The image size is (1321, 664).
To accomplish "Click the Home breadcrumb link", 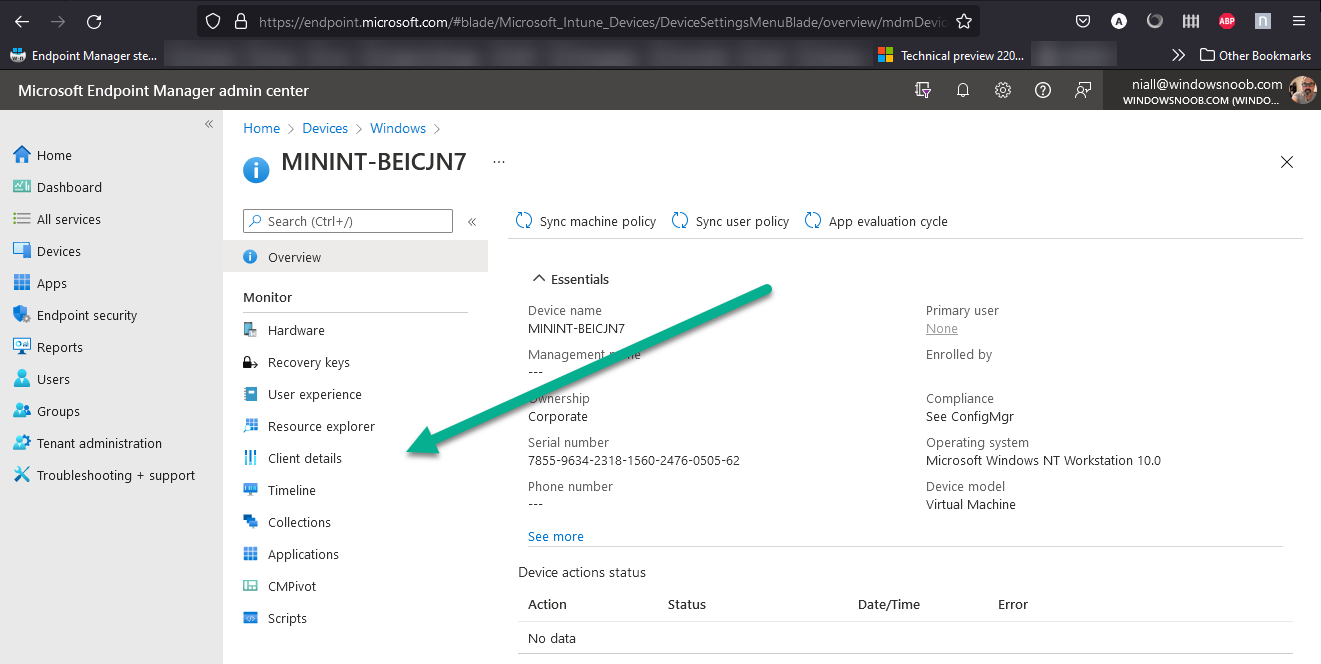I will point(262,128).
